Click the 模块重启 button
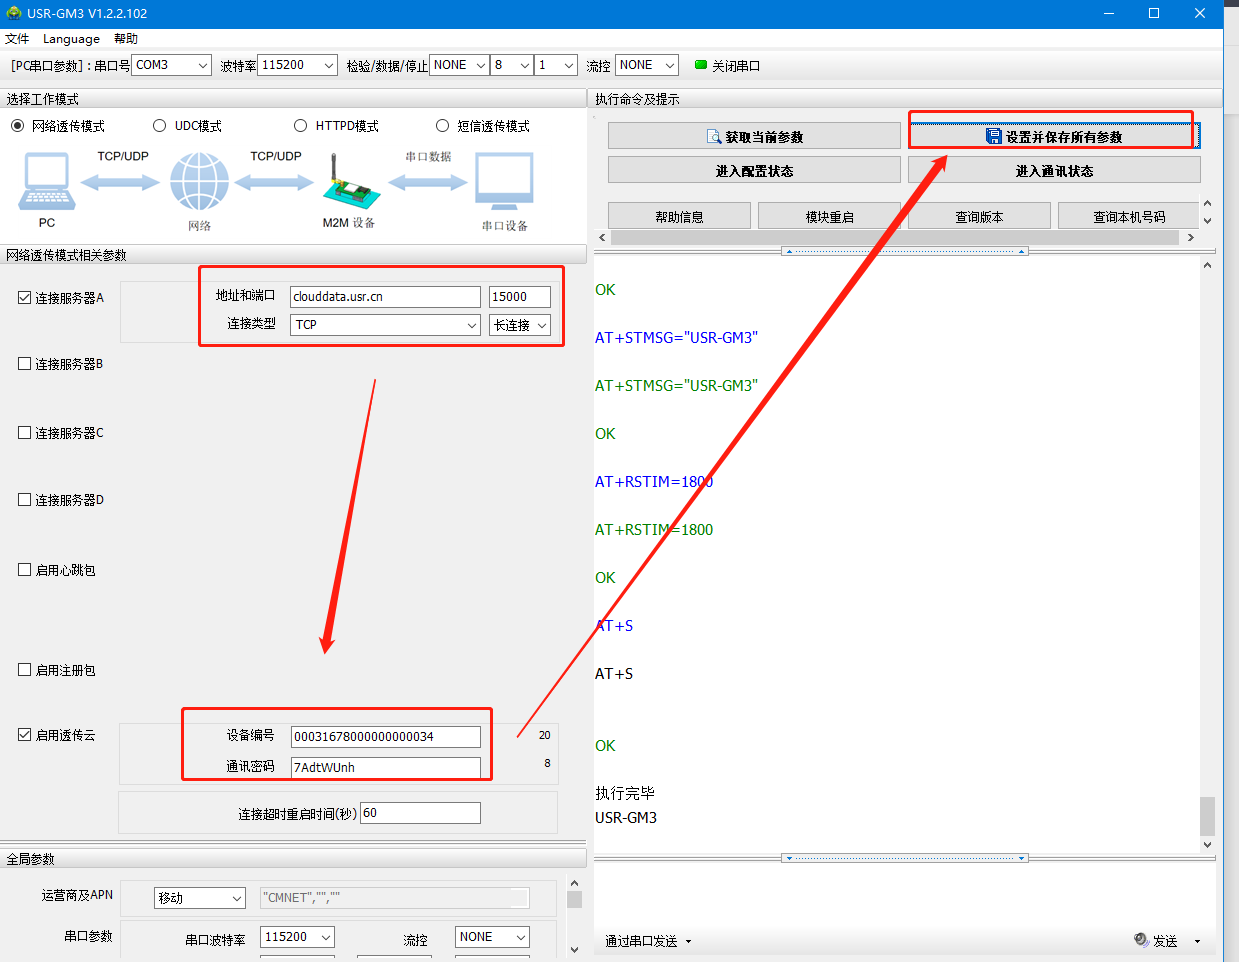This screenshot has width=1239, height=962. pos(829,217)
